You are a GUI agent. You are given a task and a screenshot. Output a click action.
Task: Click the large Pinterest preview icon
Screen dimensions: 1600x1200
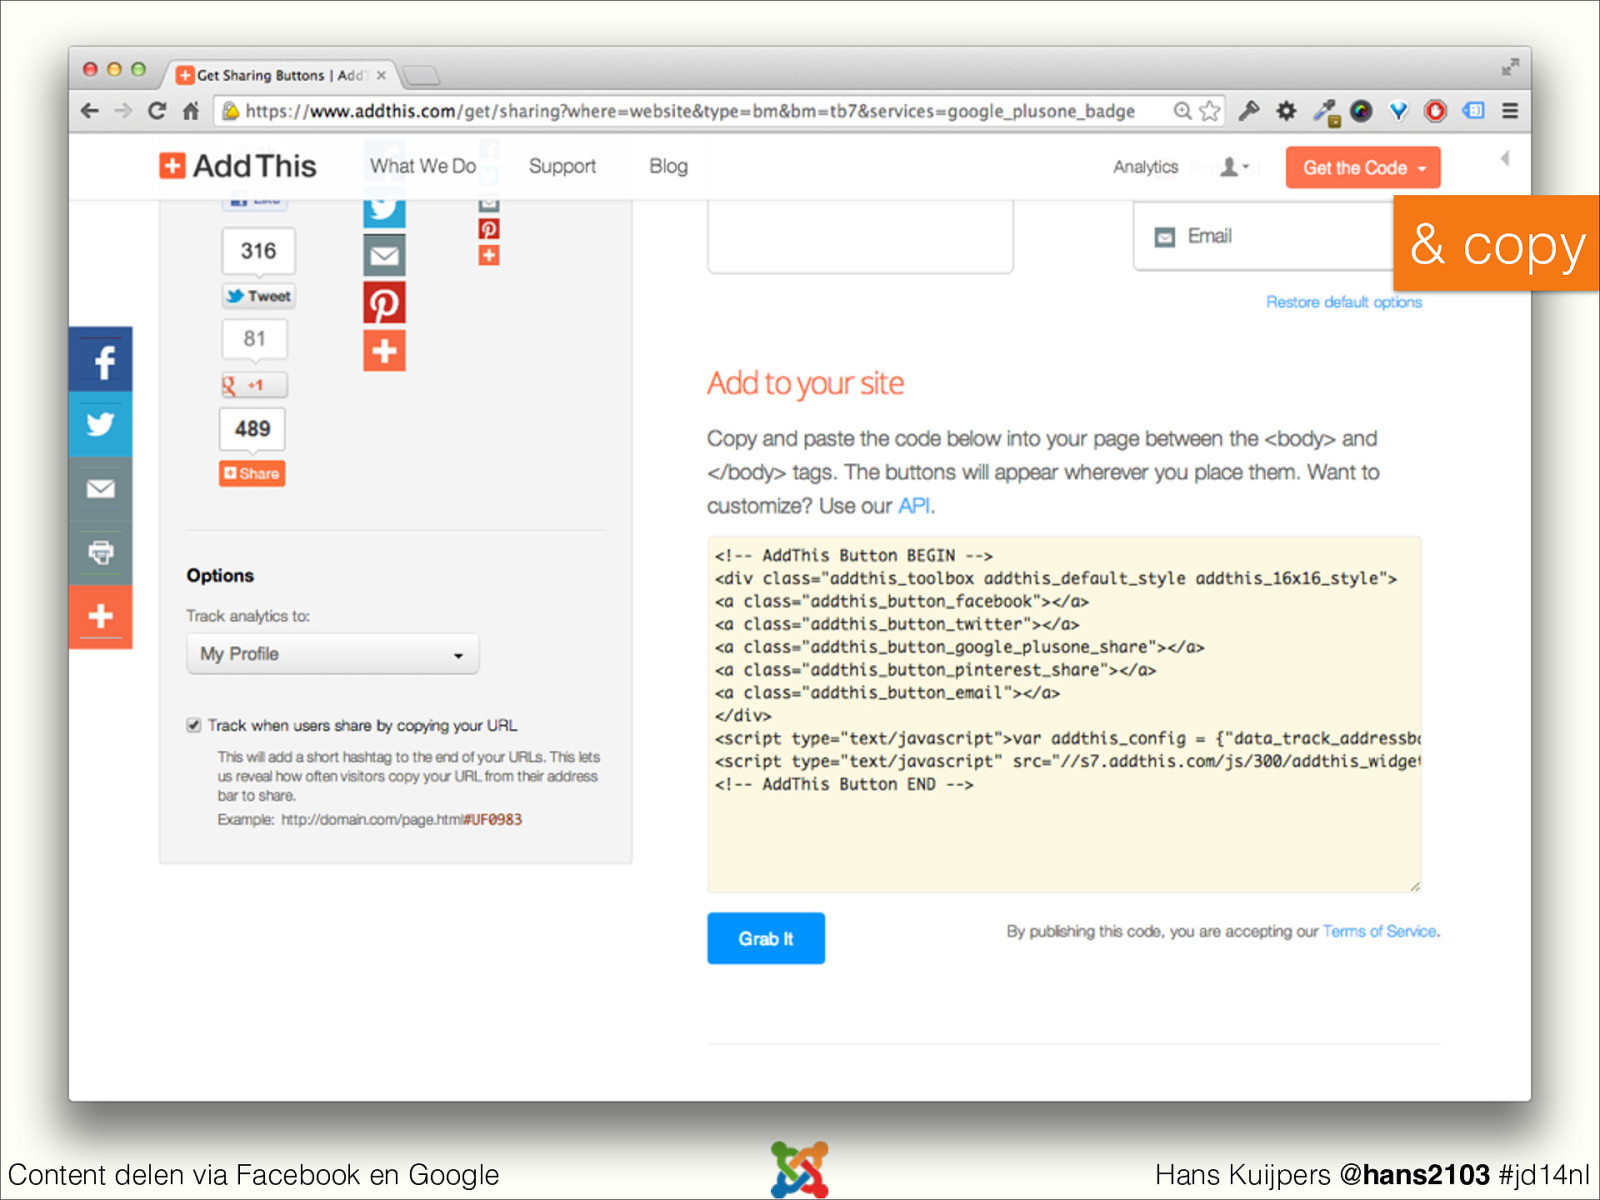[x=384, y=303]
